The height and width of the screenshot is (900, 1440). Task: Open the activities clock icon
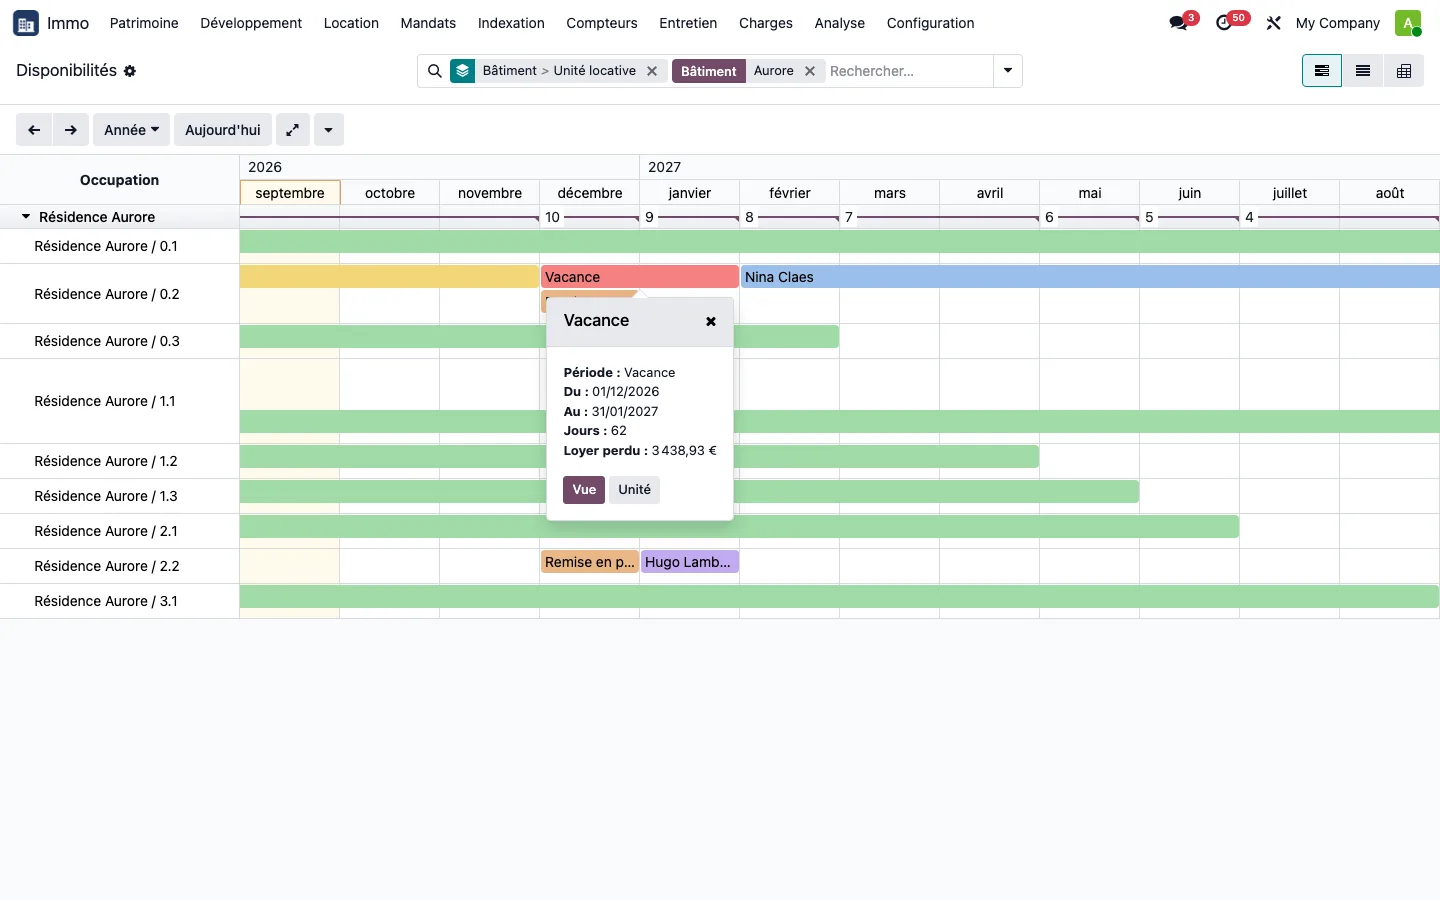(x=1224, y=23)
